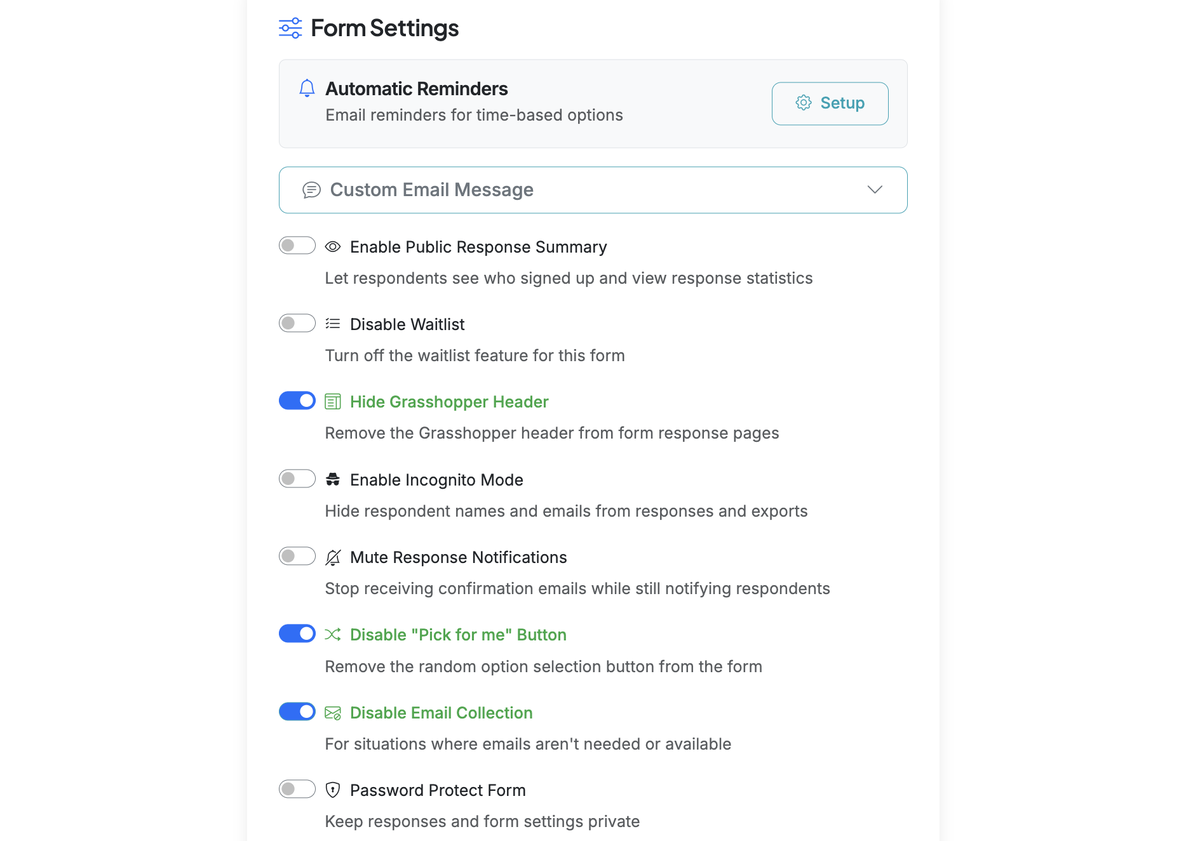Click the muted bell icon near Mute Response Notifications

(332, 557)
